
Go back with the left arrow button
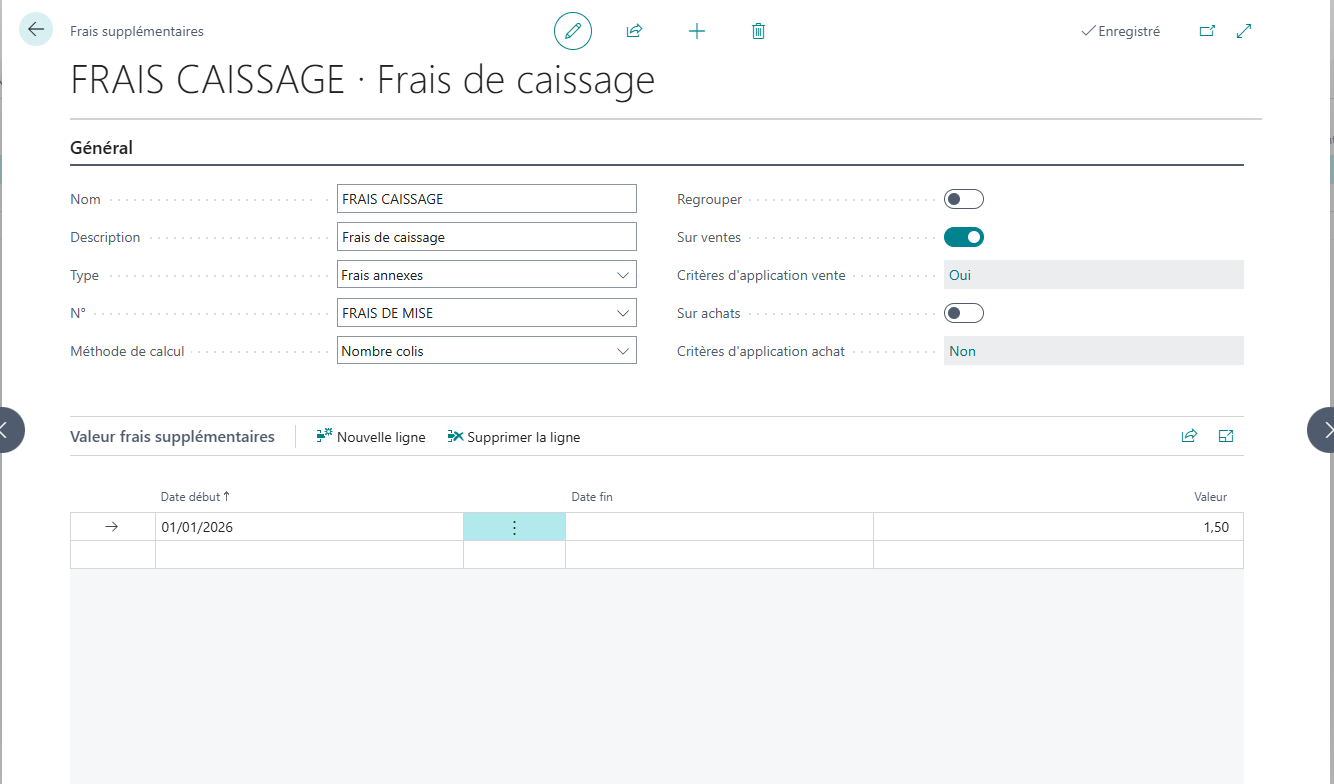click(x=36, y=30)
